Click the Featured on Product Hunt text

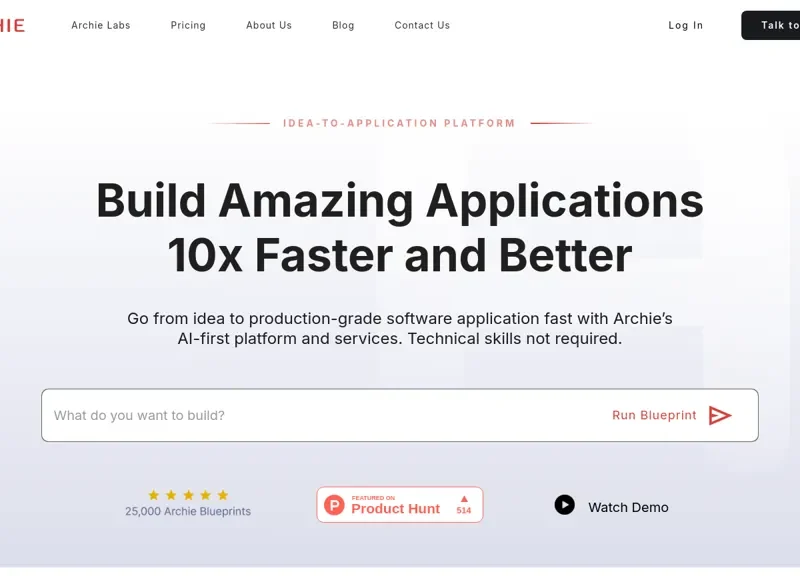(395, 508)
